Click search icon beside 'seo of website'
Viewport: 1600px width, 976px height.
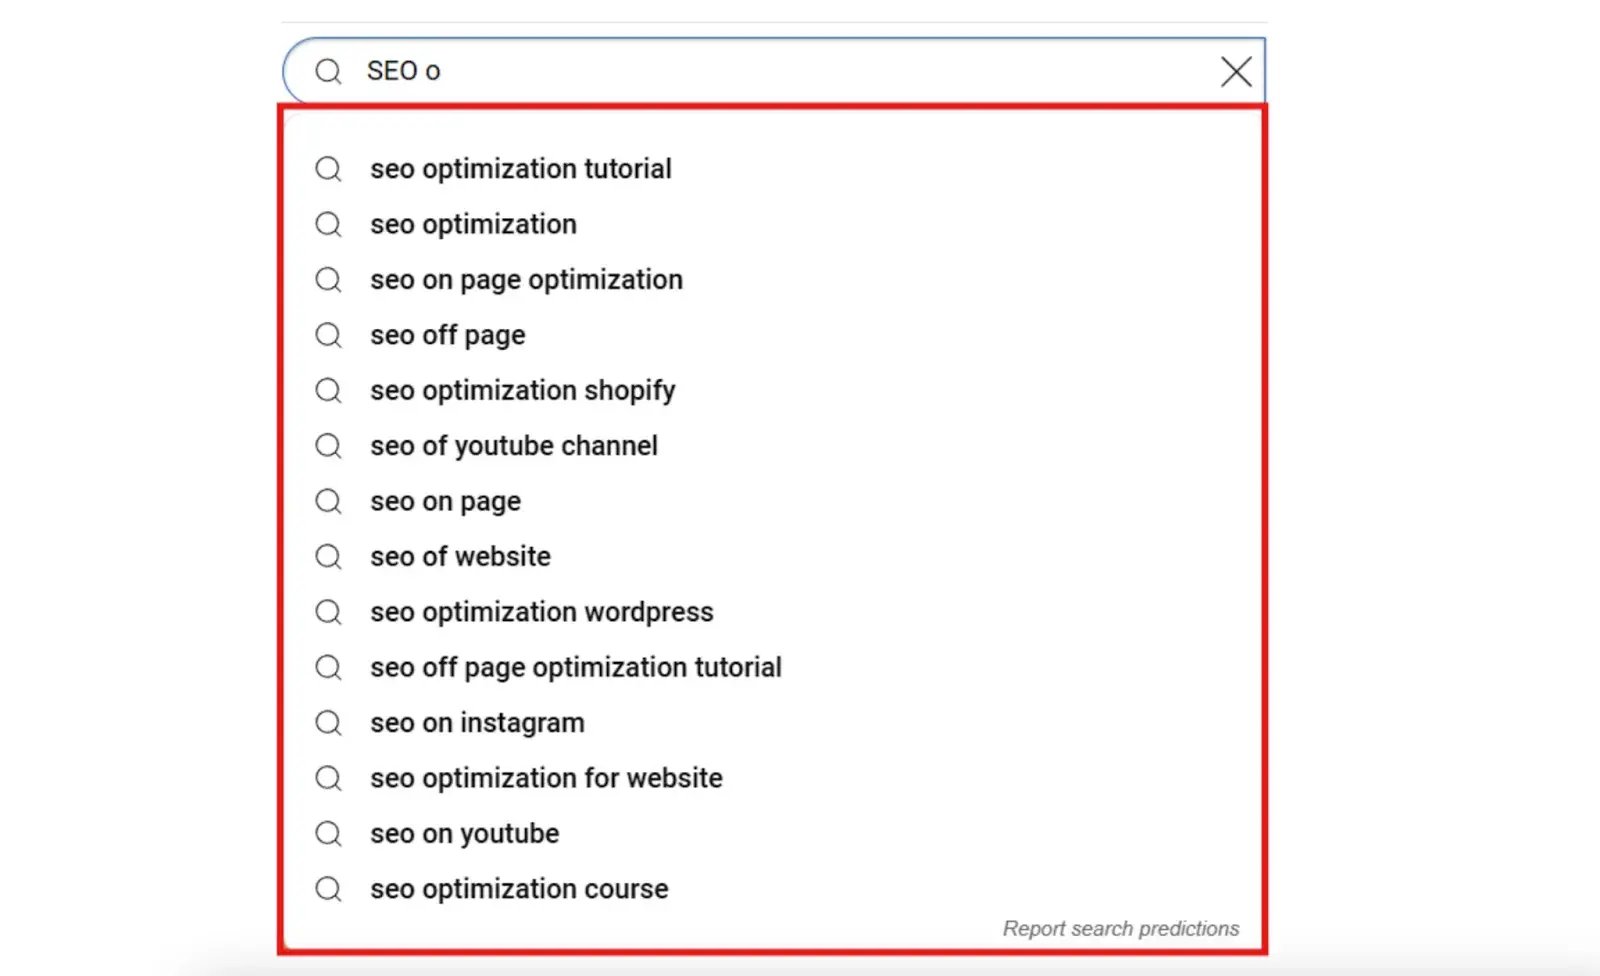click(328, 556)
